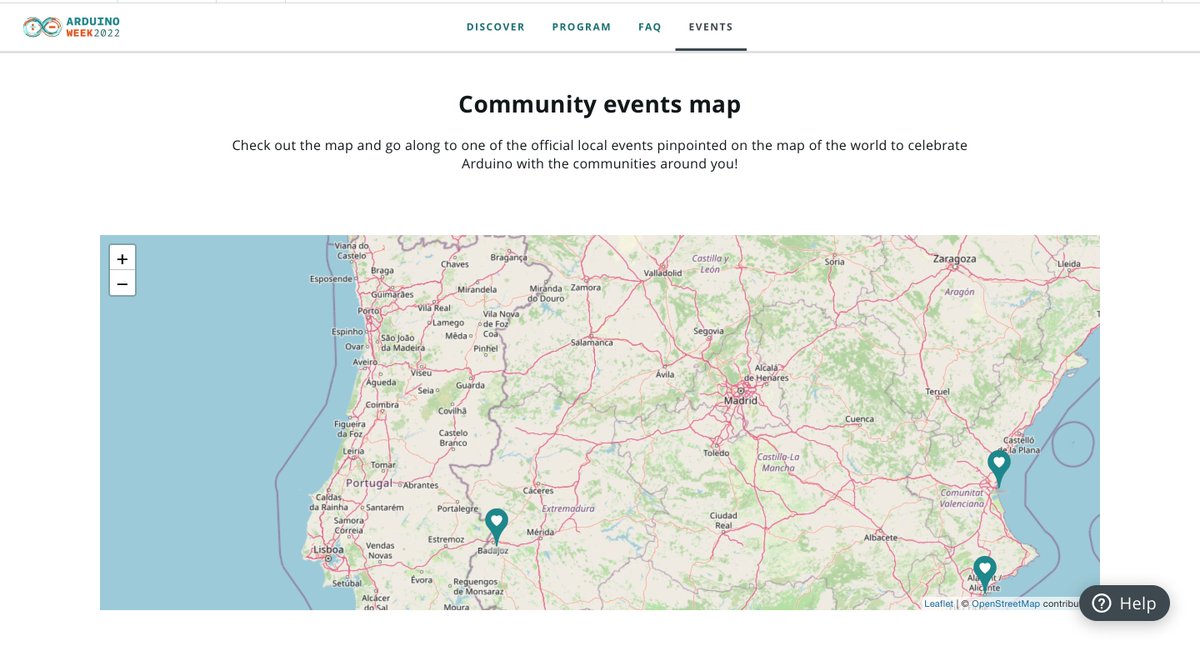Viewport: 1200px width, 651px height.
Task: Open the event pin near Alicante
Action: pos(984,569)
